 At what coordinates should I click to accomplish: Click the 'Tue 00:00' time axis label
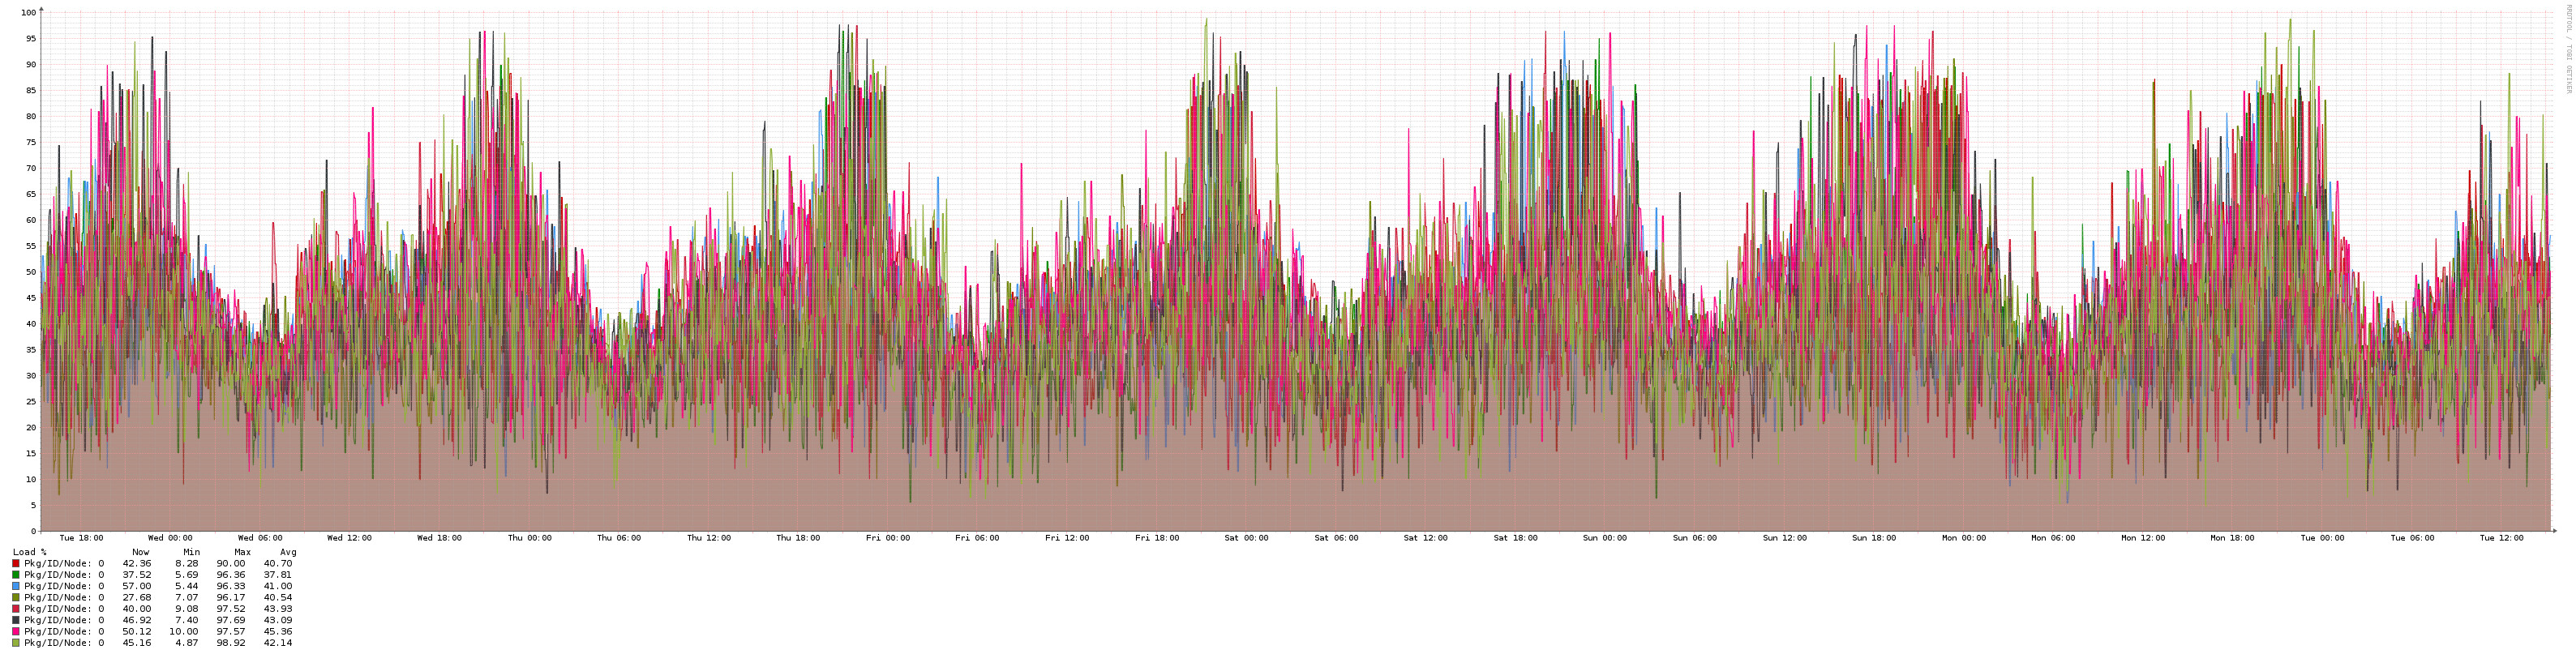pyautogui.click(x=2322, y=538)
